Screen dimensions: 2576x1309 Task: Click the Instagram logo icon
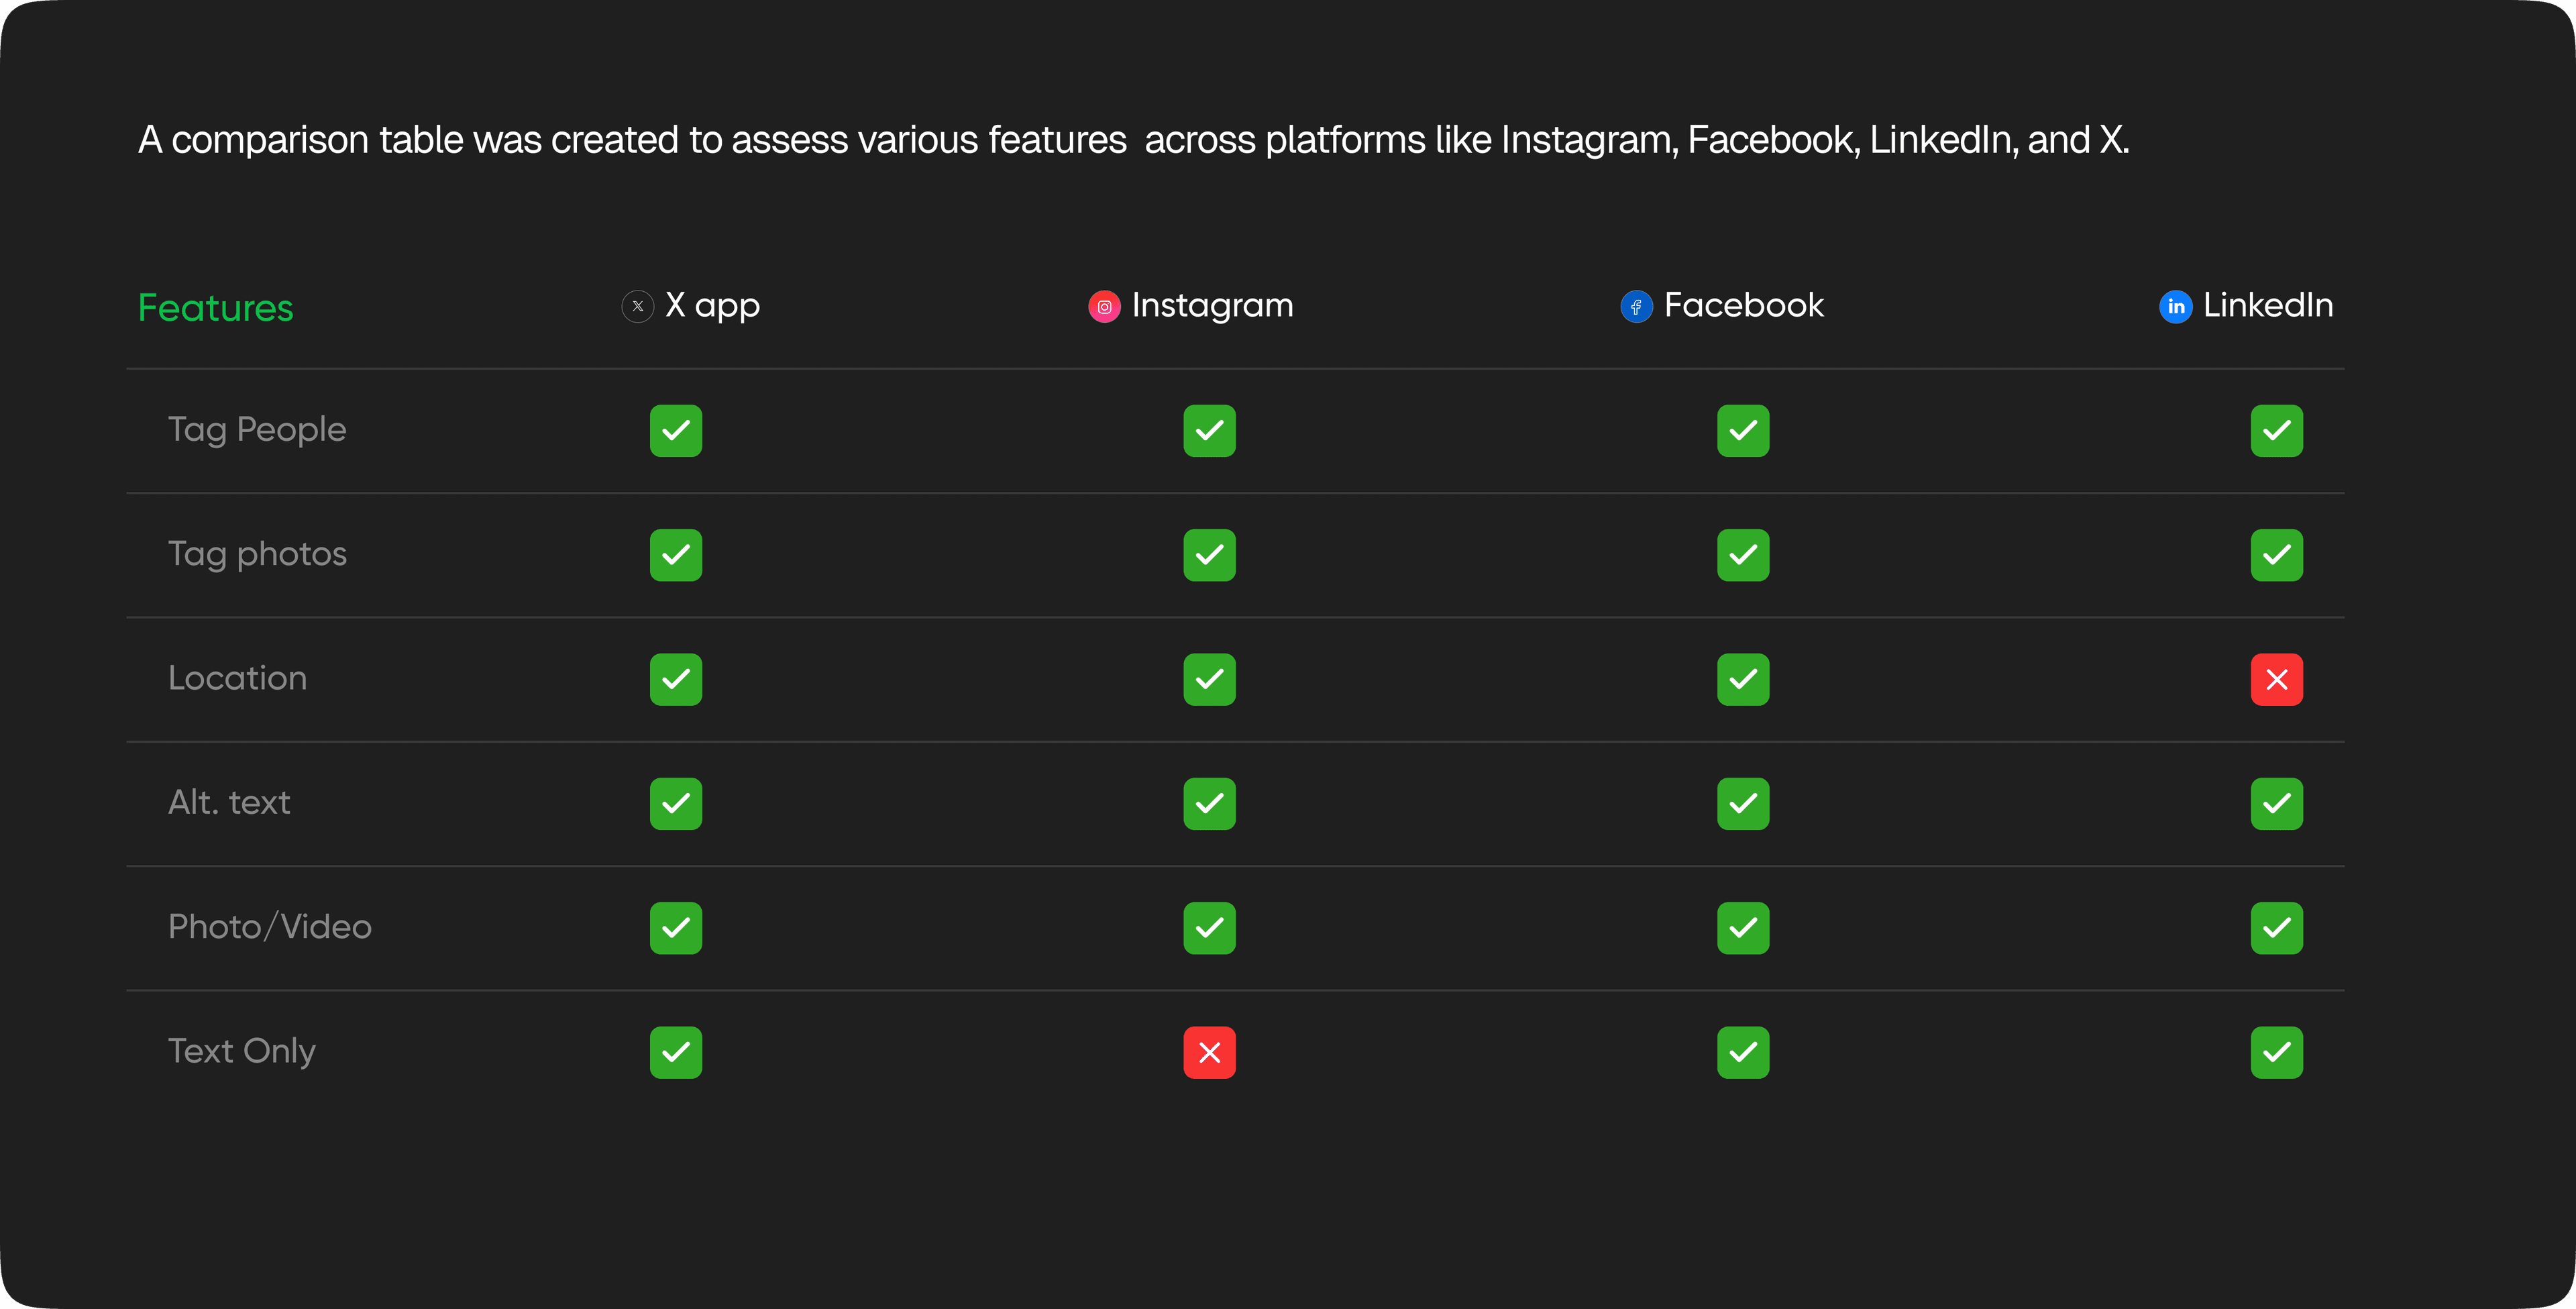click(x=1104, y=307)
